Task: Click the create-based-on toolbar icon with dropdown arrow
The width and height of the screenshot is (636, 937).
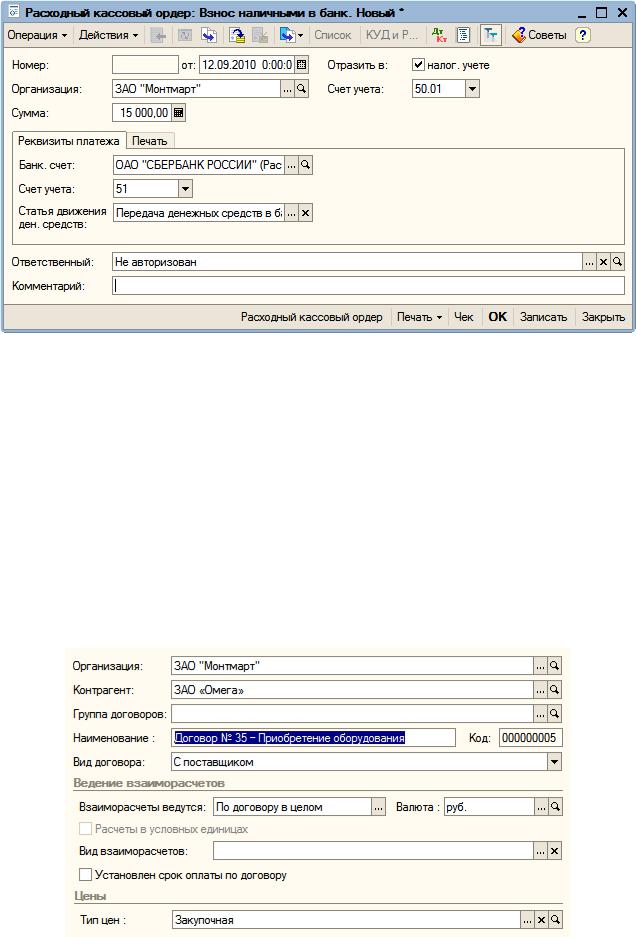Action: [291, 35]
